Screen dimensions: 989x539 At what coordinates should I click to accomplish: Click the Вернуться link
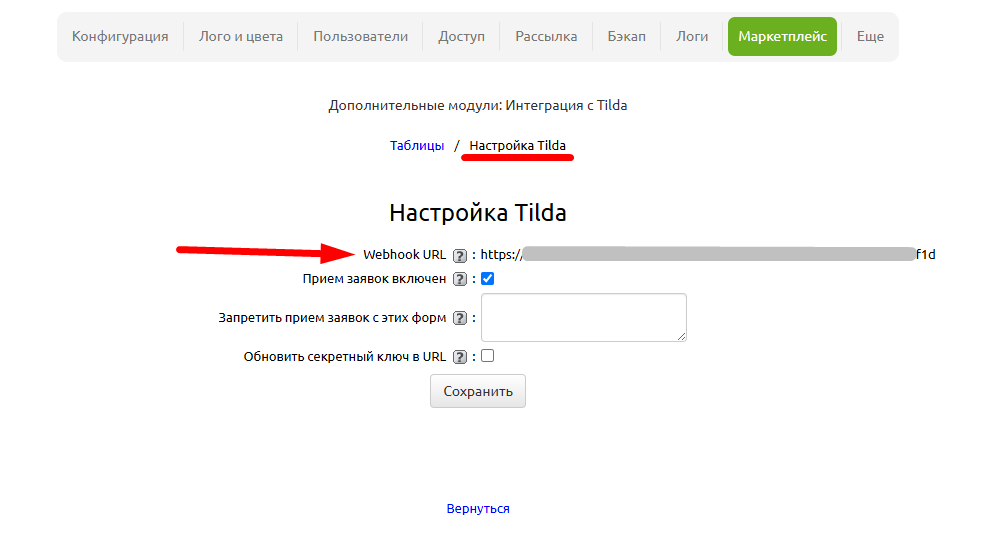pyautogui.click(x=478, y=509)
